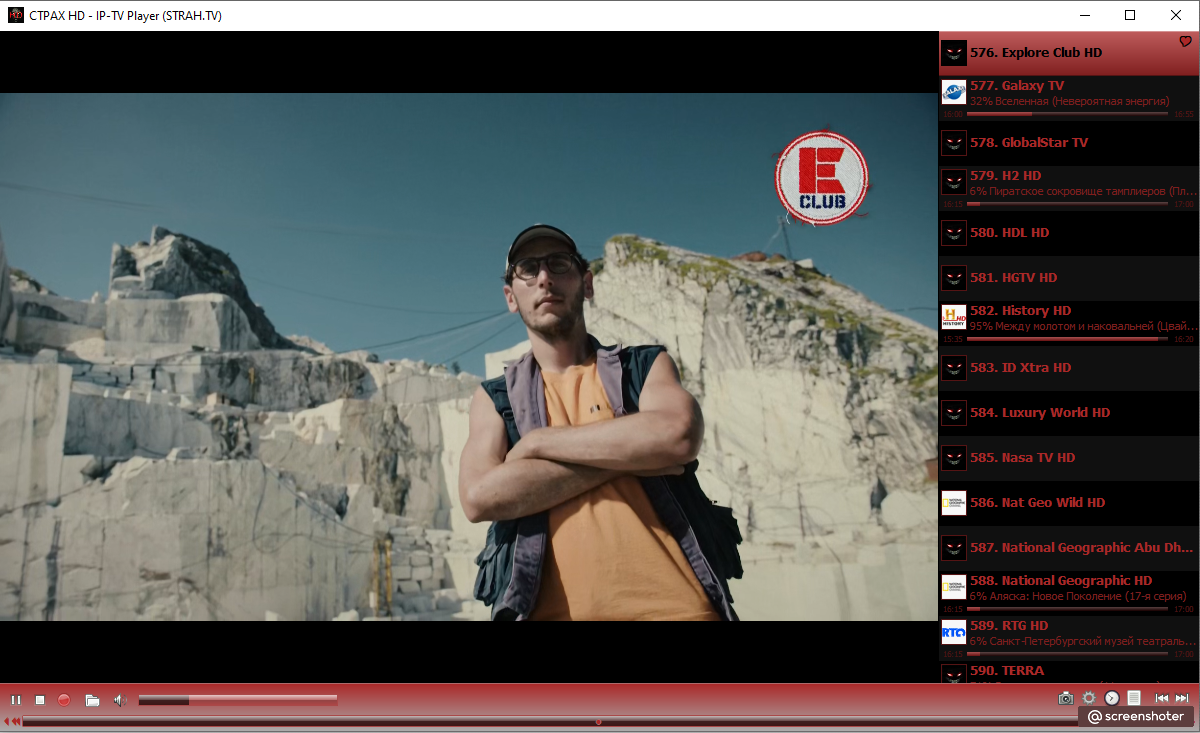1200x733 pixels.
Task: Open channel 578. GlobalStar TV
Action: [1069, 143]
